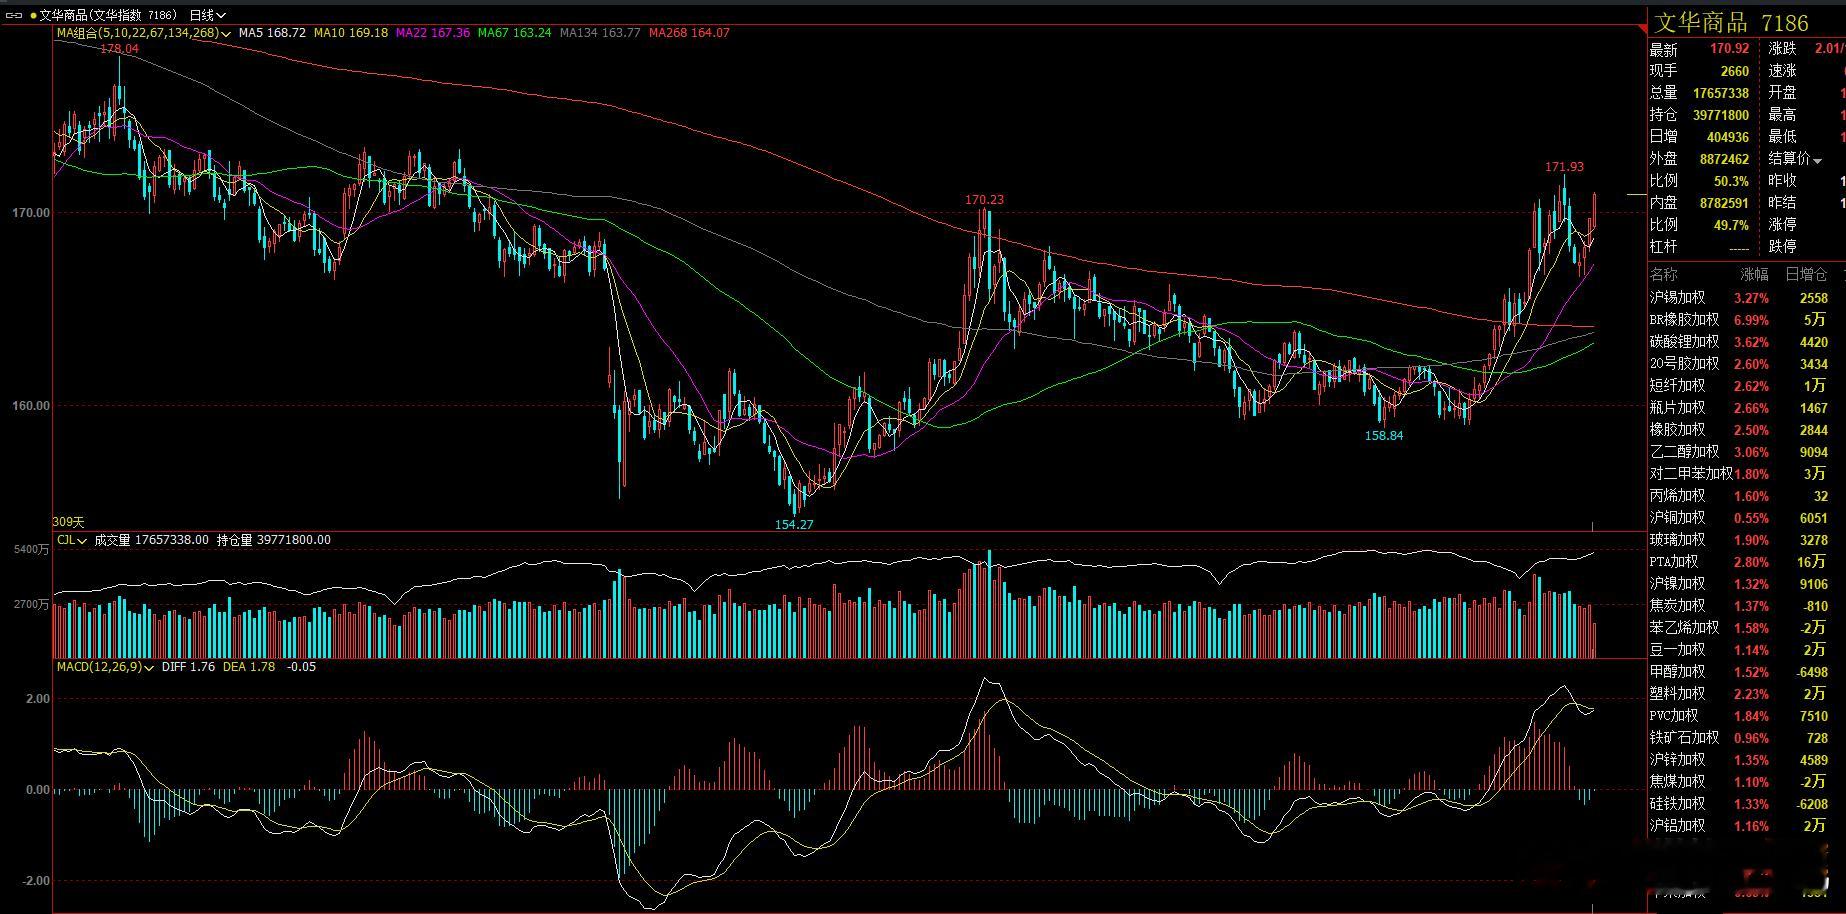Click the MA268 164.07 legend value
1846x914 pixels.
[x=689, y=33]
